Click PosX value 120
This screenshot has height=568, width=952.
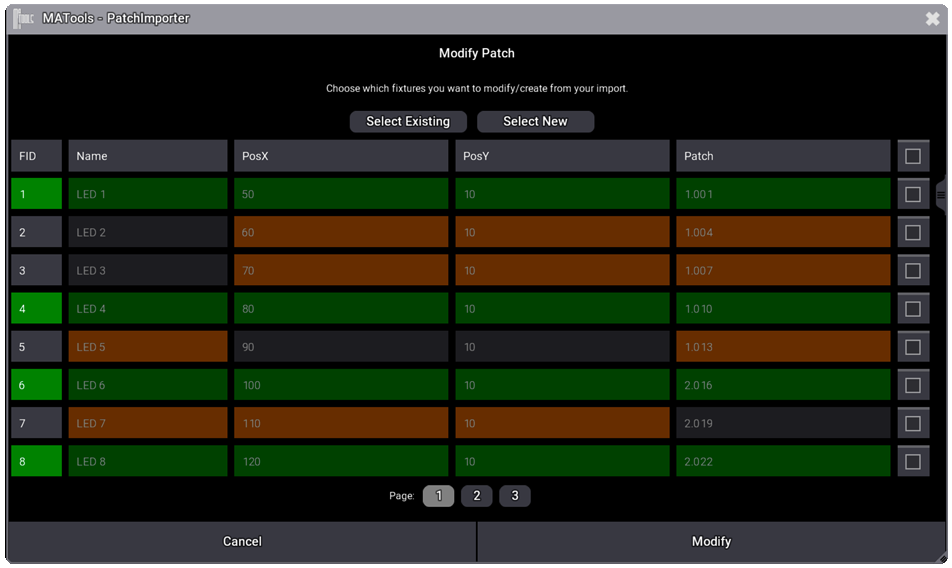341,462
